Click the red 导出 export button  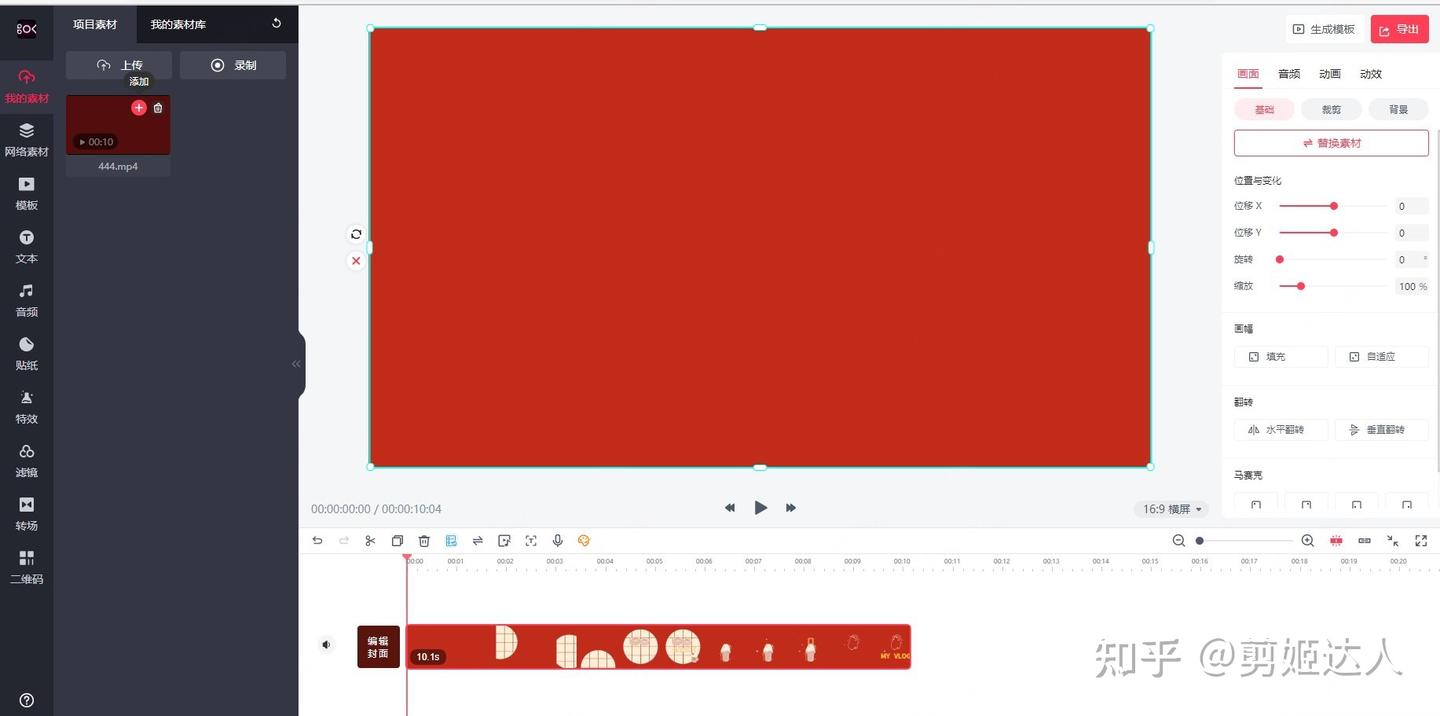point(1399,29)
